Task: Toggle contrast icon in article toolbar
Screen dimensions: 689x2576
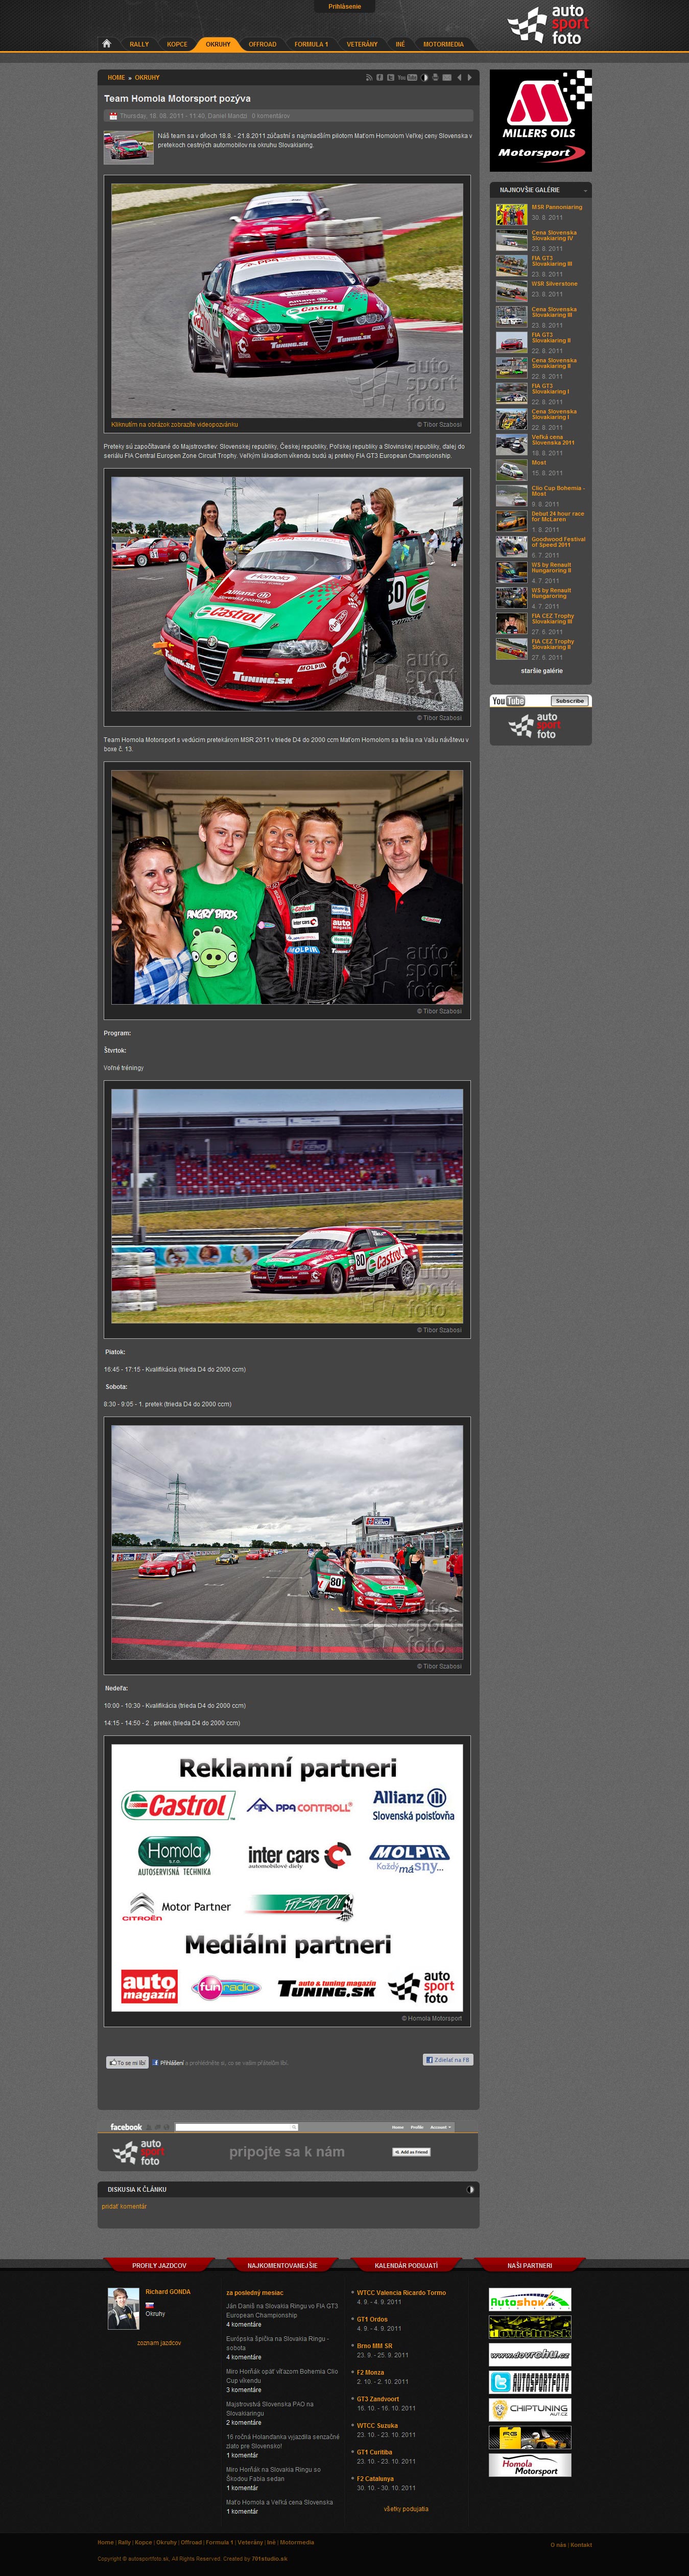Action: click(424, 77)
